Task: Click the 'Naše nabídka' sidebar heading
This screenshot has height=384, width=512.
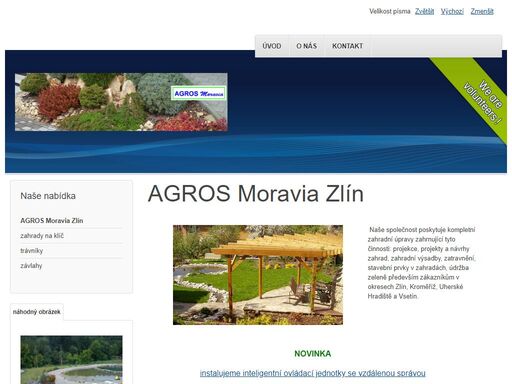Action: pos(48,196)
